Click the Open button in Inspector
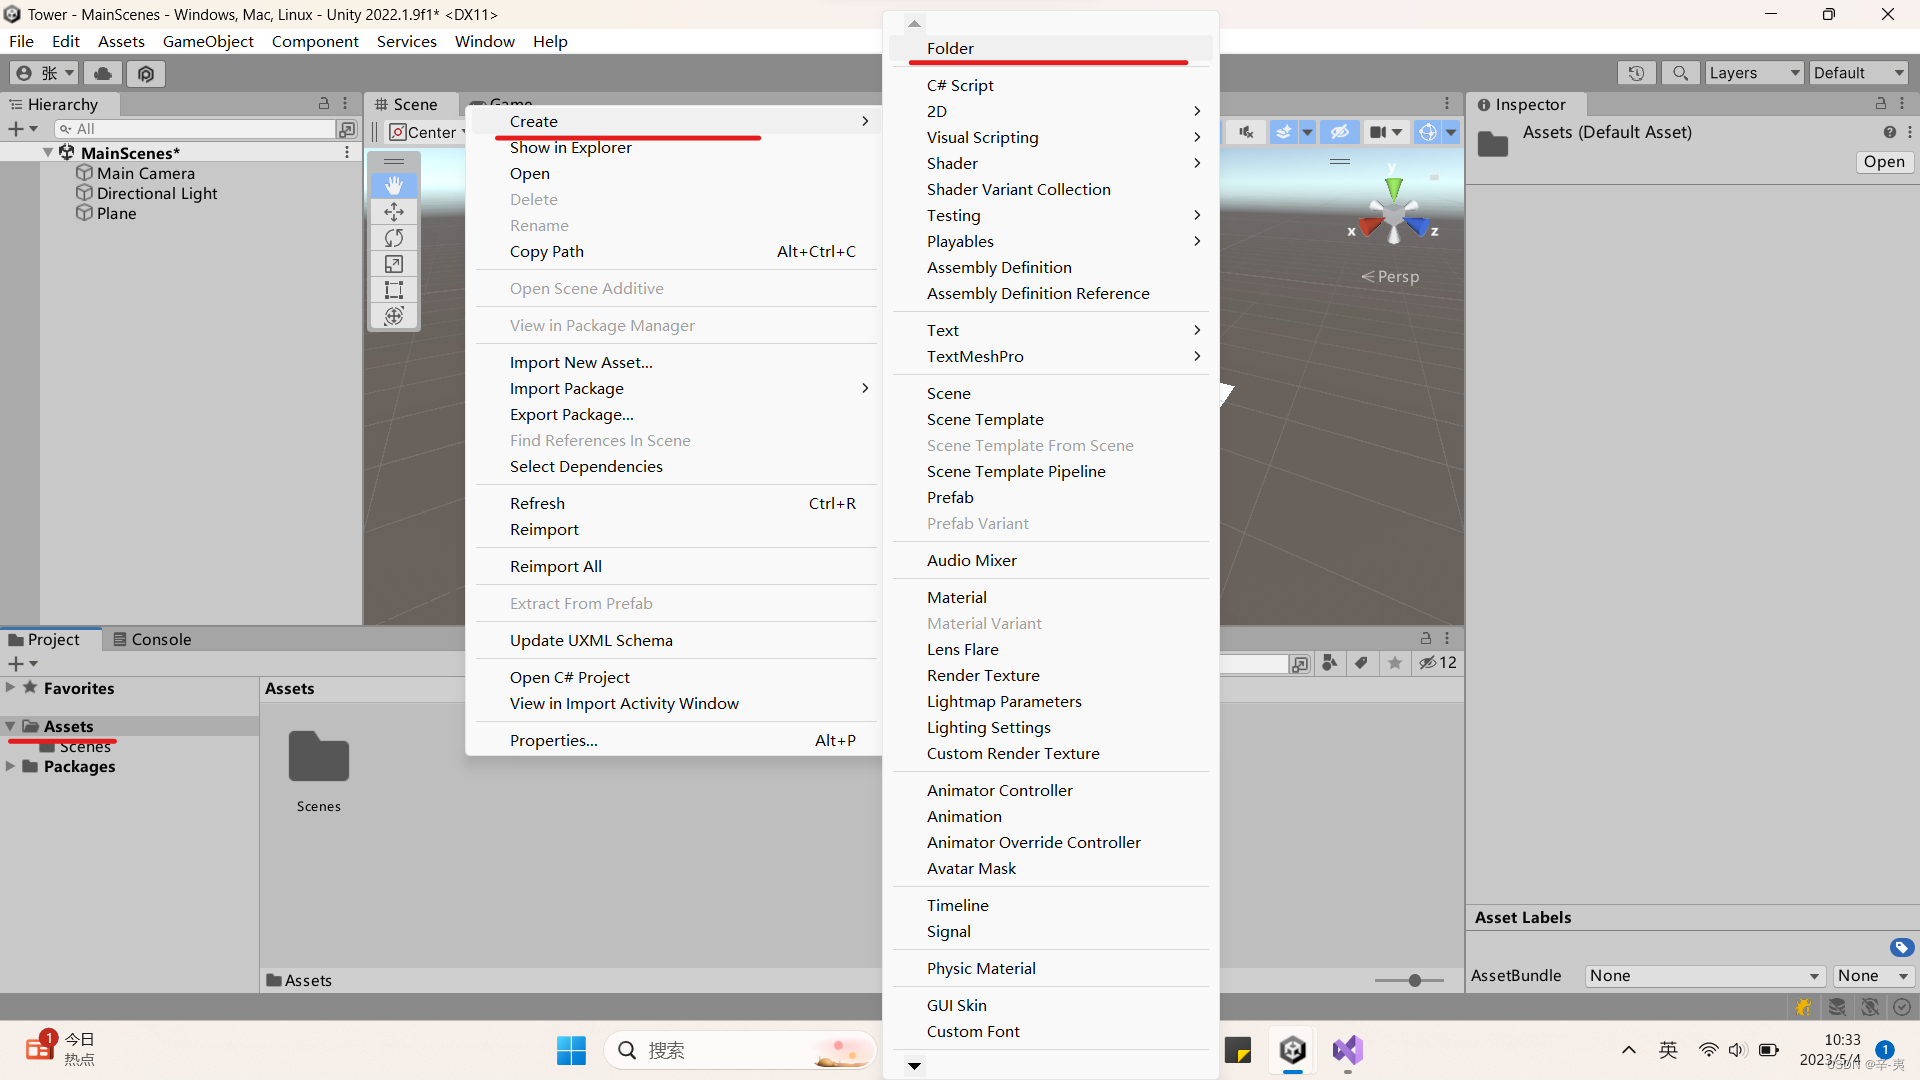 click(x=1884, y=162)
